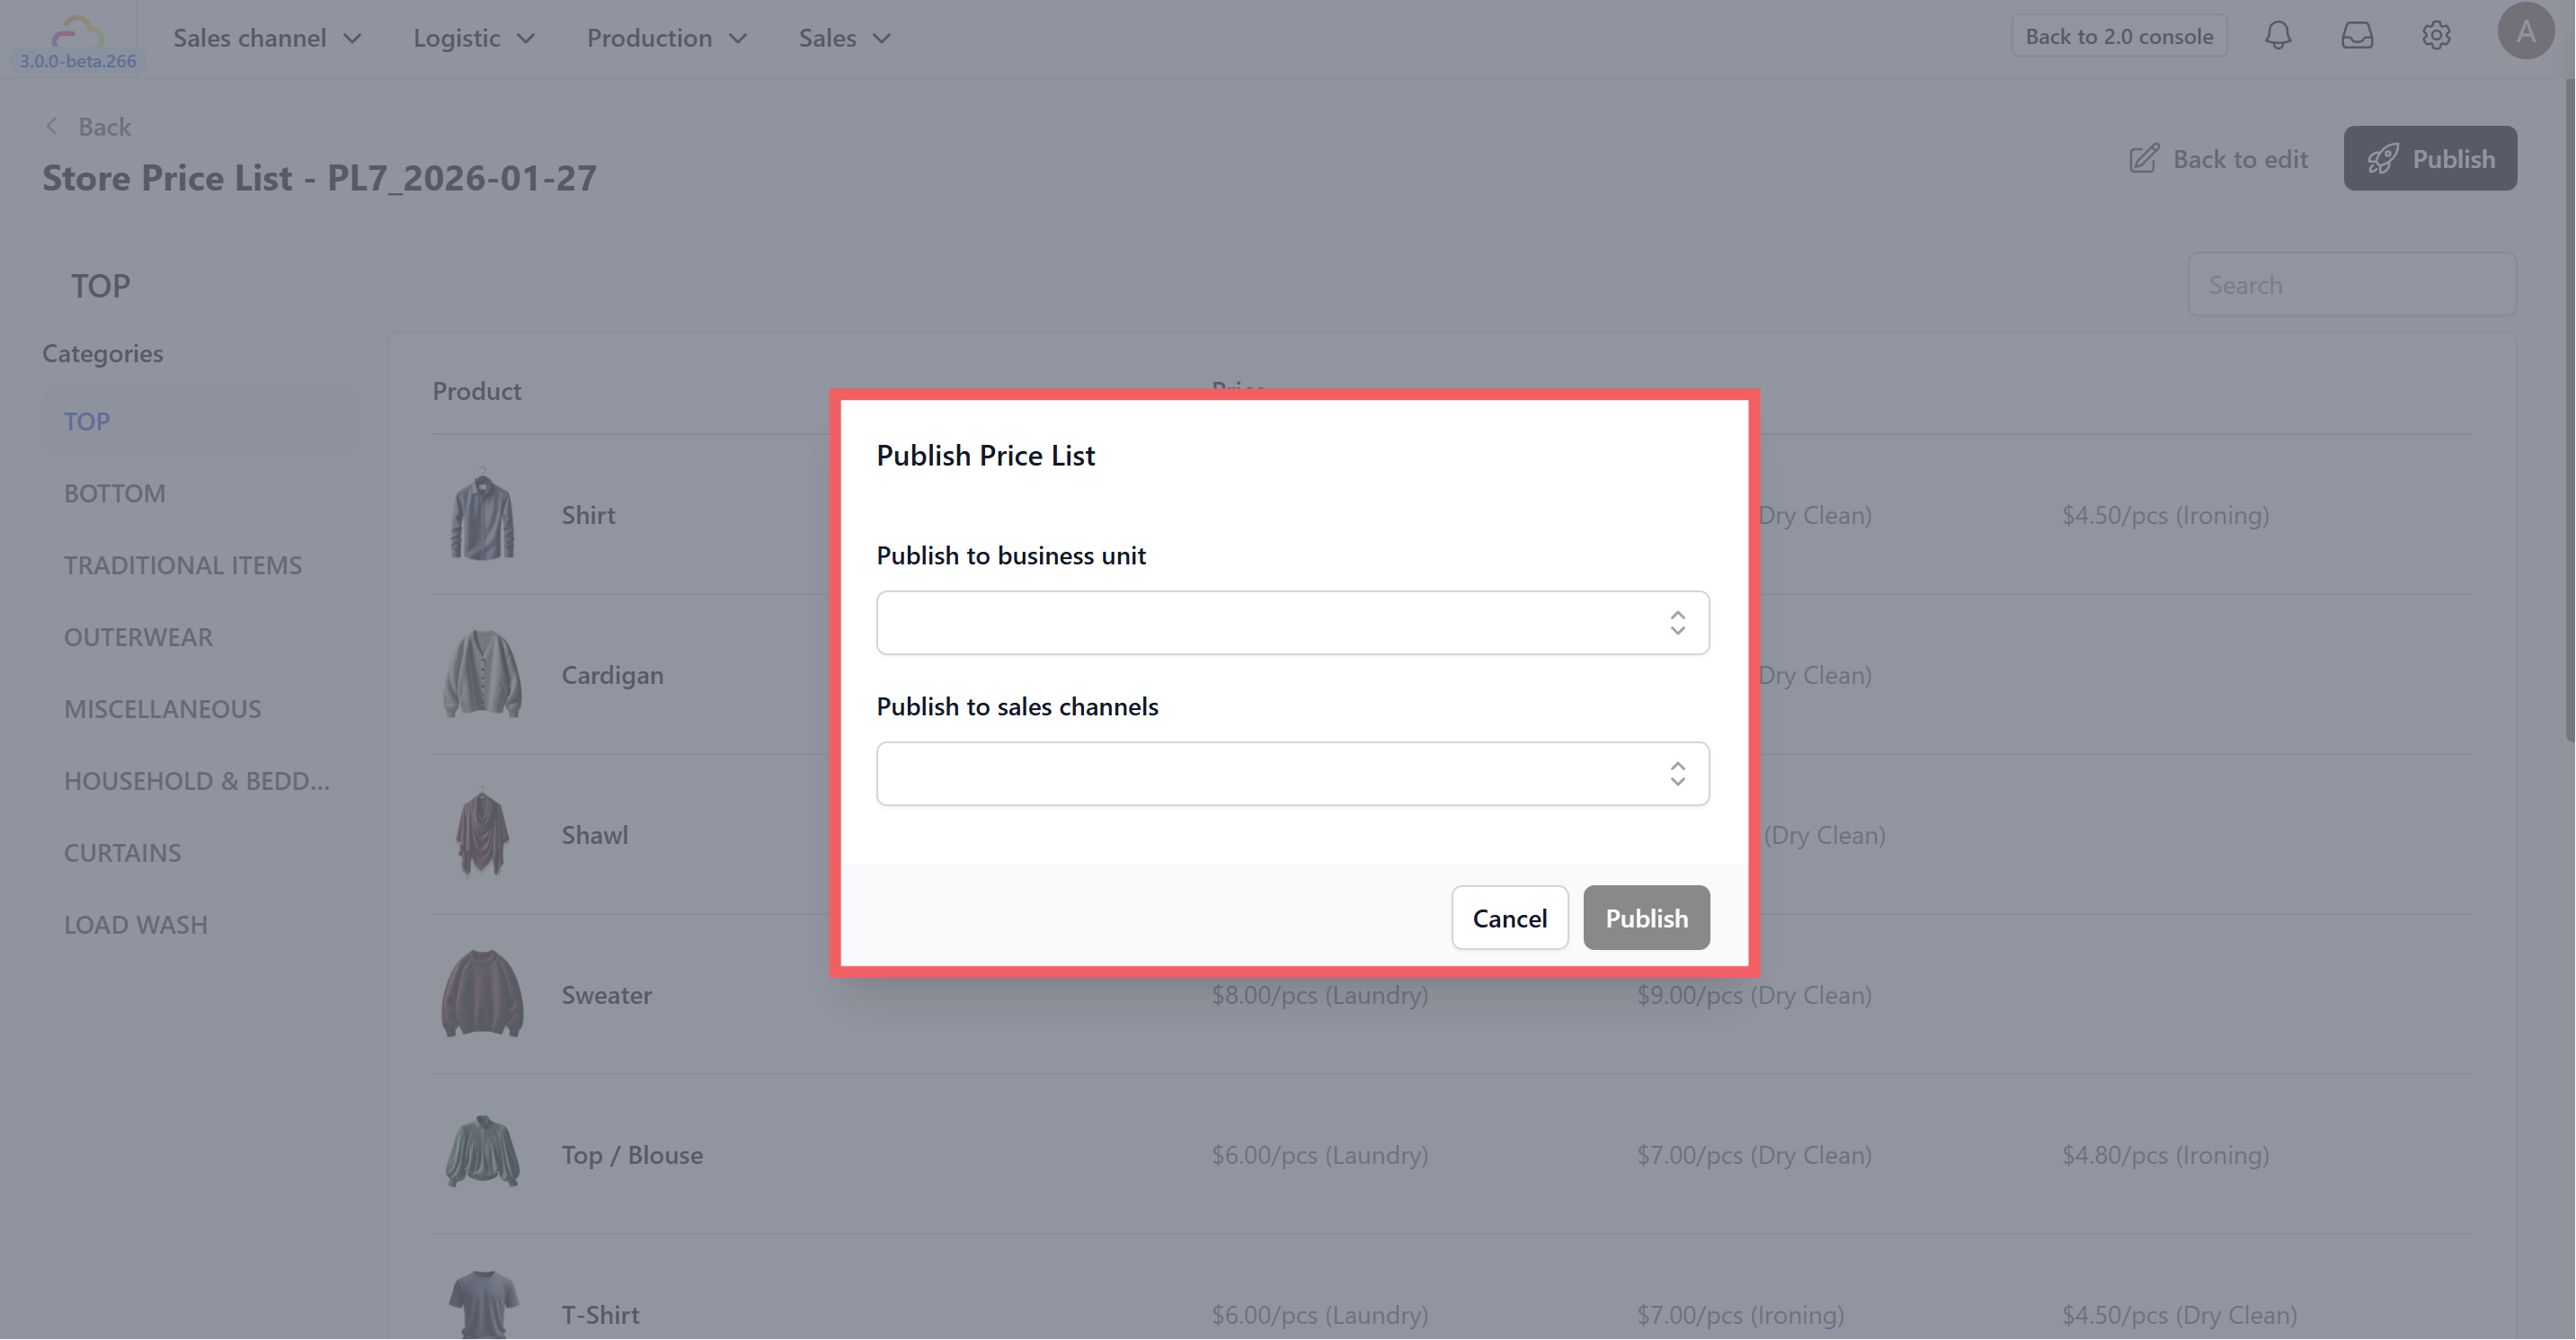Click the user avatar A
The image size is (2576, 1340).
click(x=2525, y=32)
